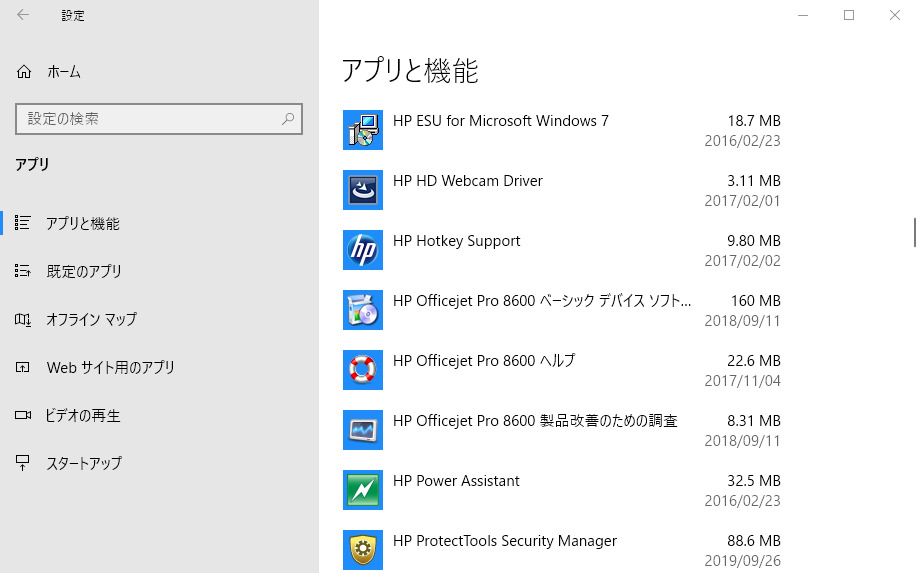Open ホーム in the settings sidebar
The image size is (918, 573).
[x=63, y=72]
